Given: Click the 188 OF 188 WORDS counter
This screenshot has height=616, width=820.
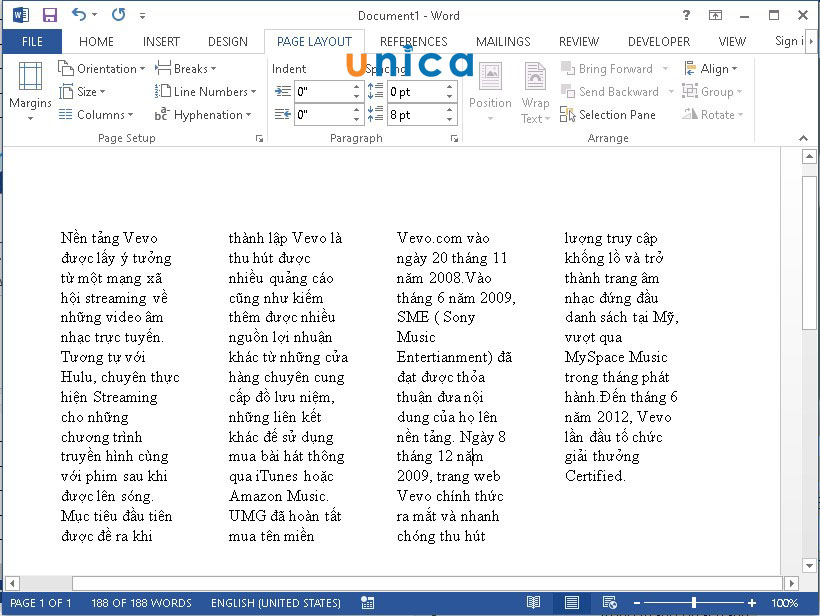Looking at the screenshot, I should click(141, 603).
